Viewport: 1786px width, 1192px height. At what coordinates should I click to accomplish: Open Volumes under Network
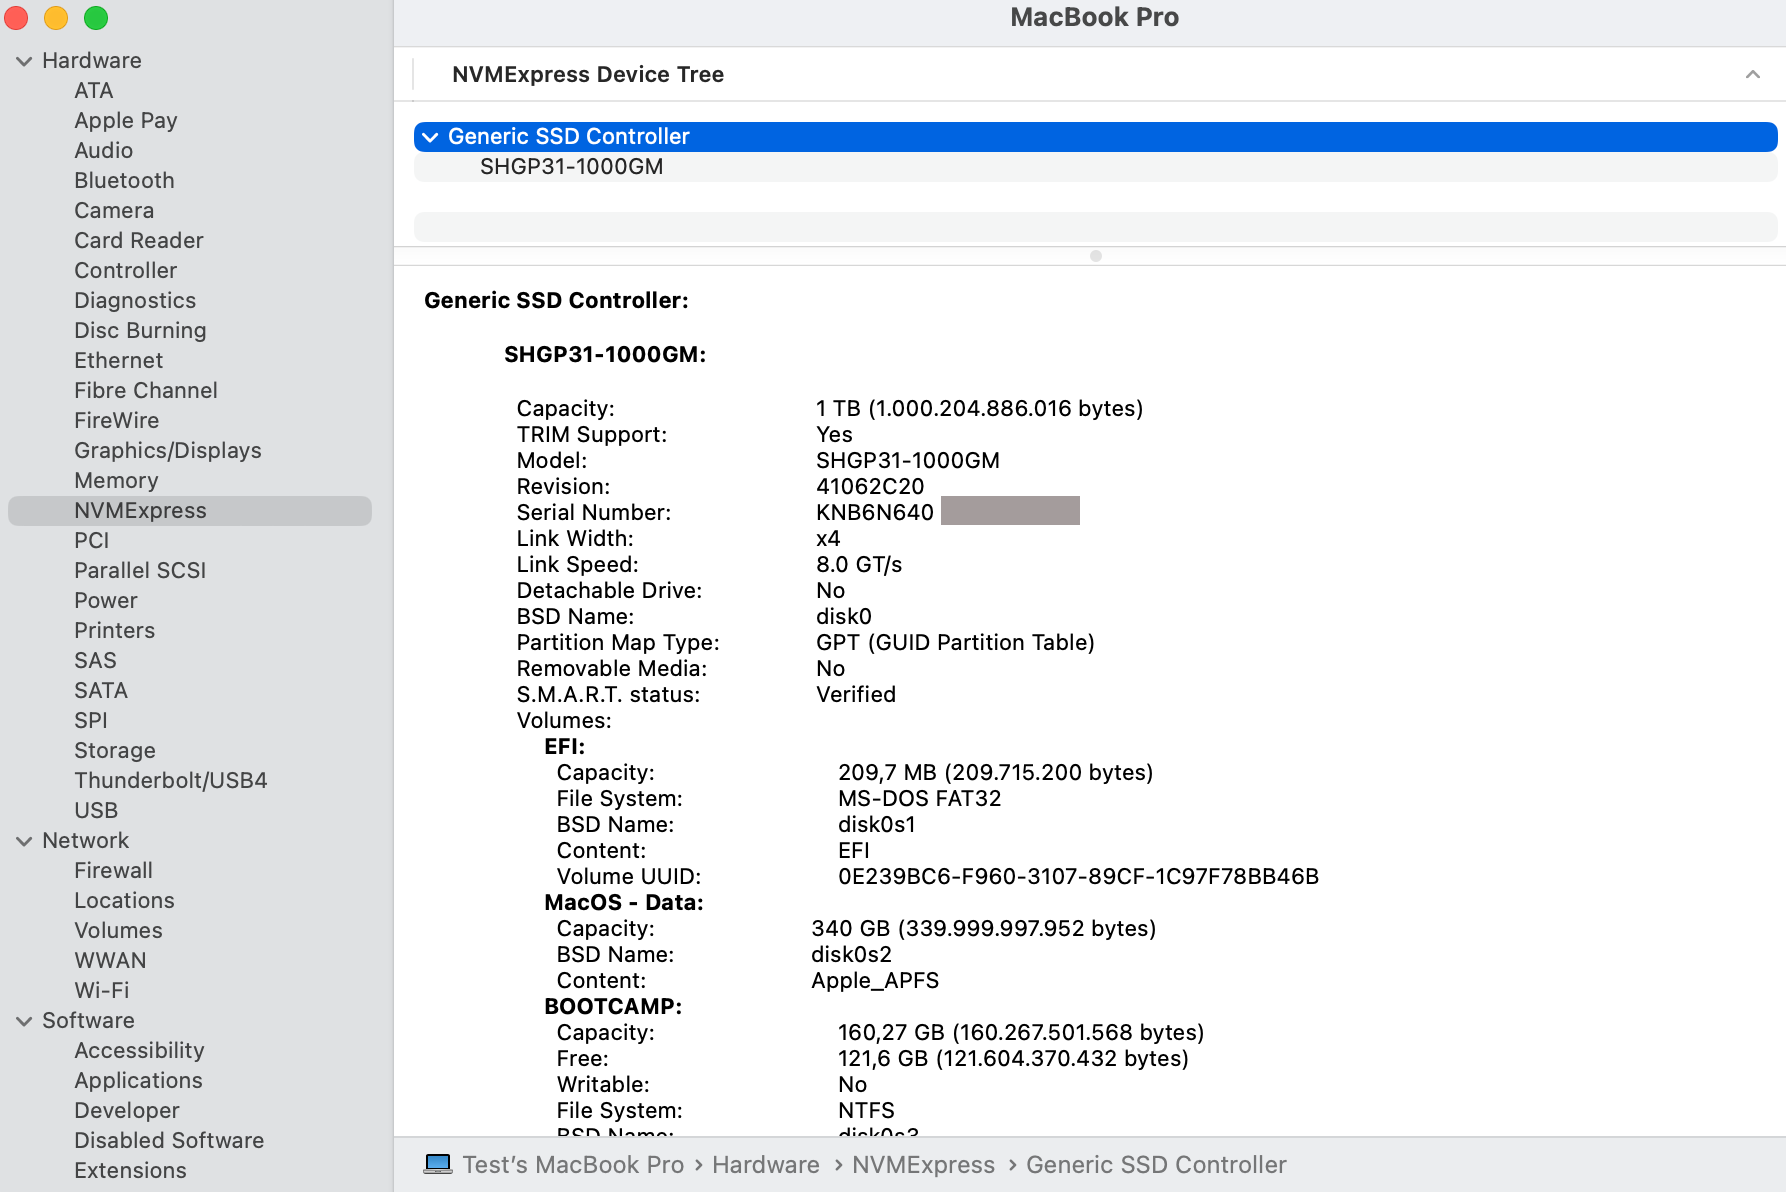(118, 931)
